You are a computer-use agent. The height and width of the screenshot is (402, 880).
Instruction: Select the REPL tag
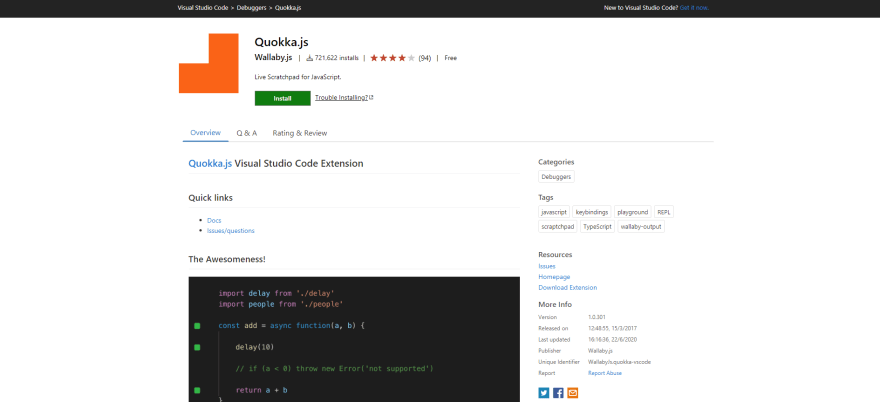663,212
